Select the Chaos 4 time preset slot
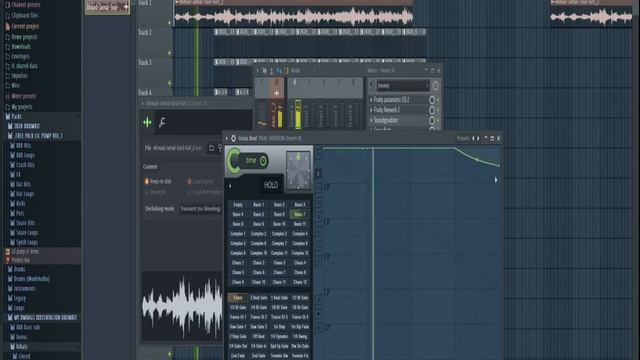This screenshot has width=640, height=360. [x=300, y=263]
